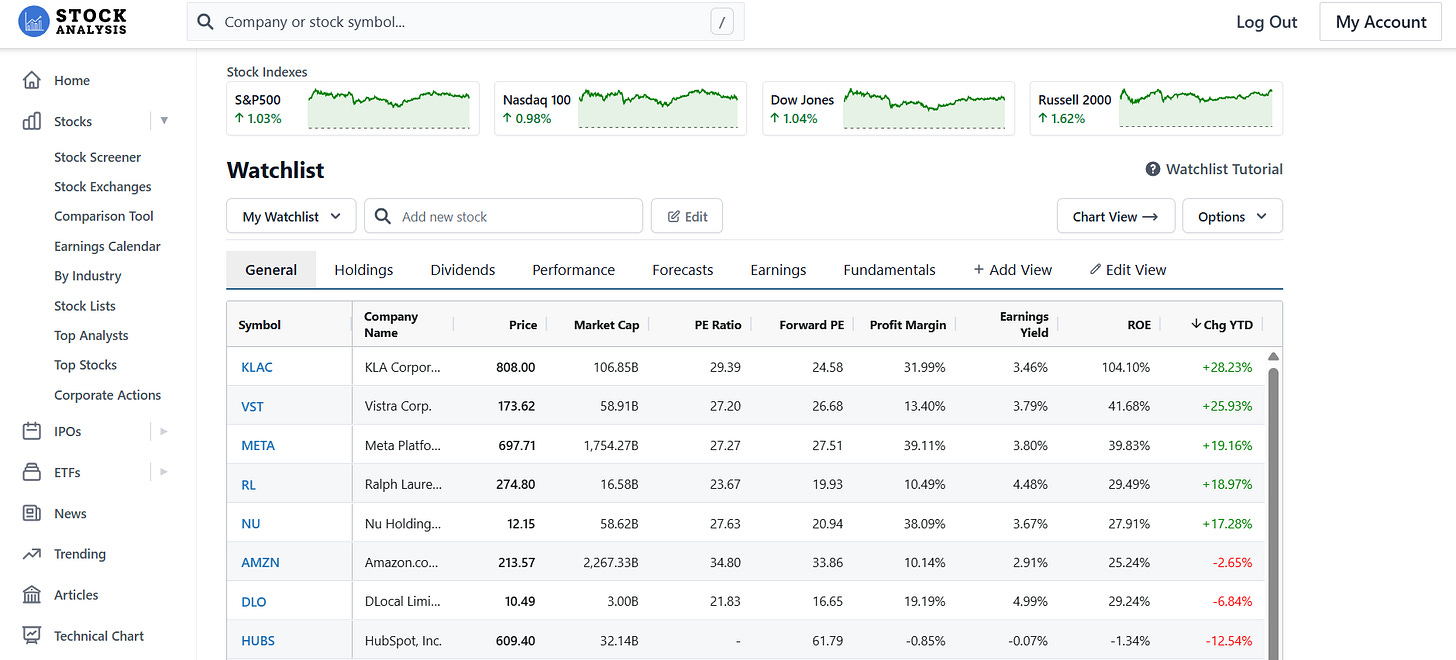Screen dimensions: 1456x660
Task: Open the By Industry sidebar link
Action: [87, 276]
